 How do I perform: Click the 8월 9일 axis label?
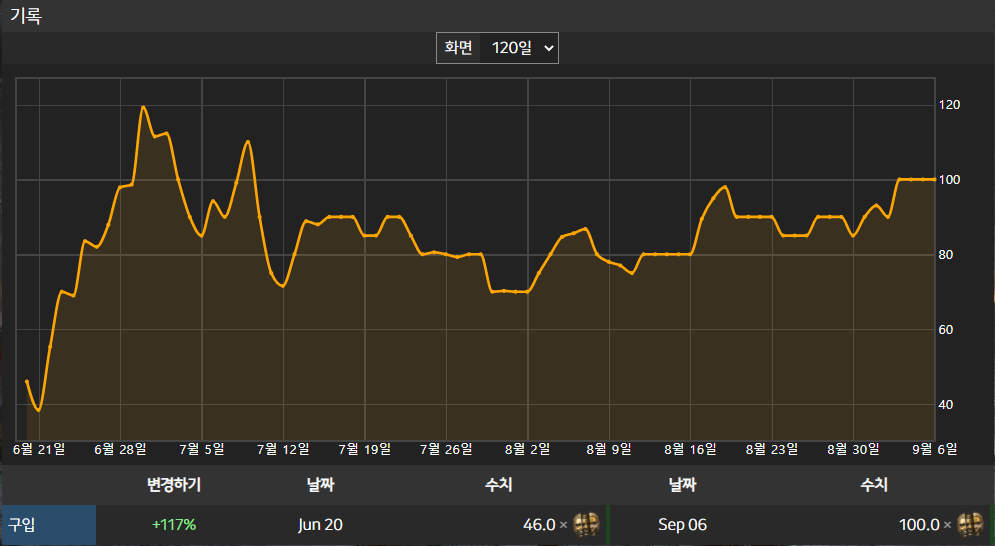click(609, 449)
